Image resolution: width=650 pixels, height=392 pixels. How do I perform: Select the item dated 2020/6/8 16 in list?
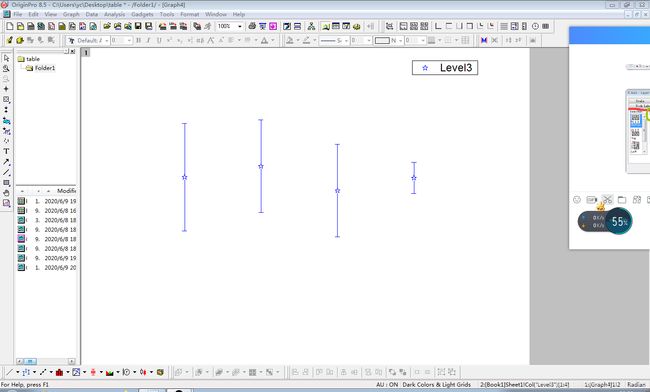(x=47, y=211)
